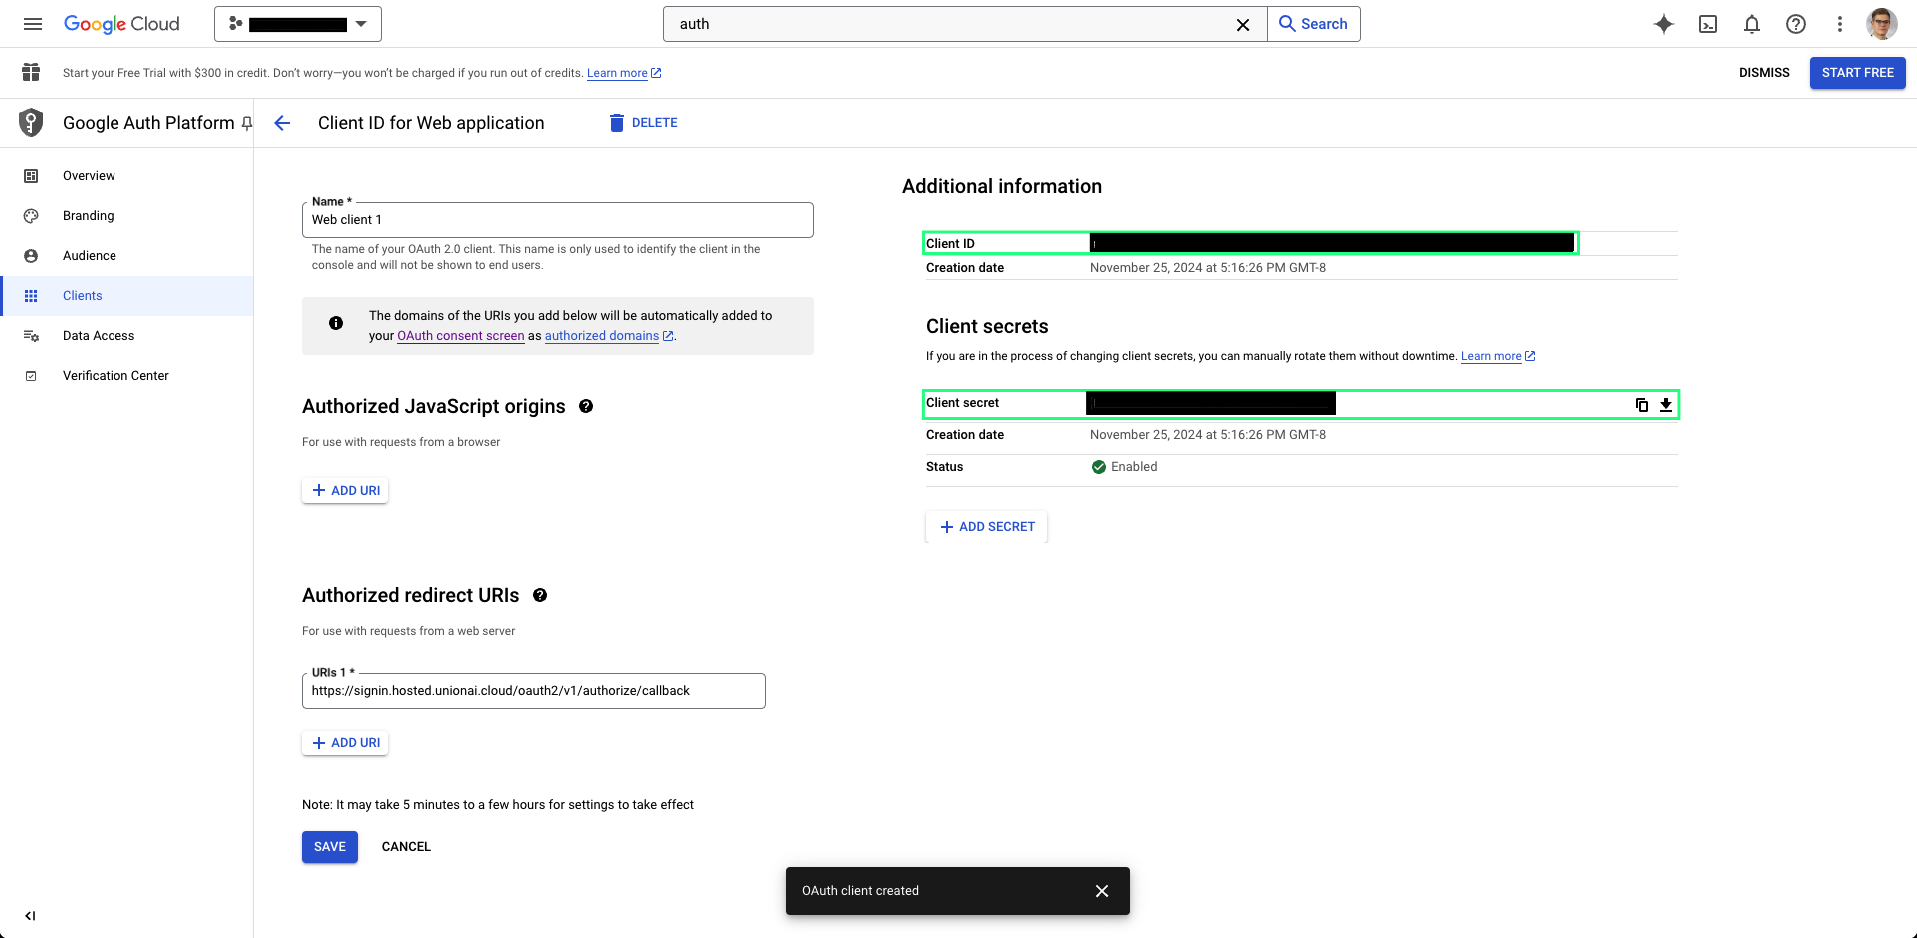
Task: Activate the Cloud Shell terminal
Action: (x=1708, y=24)
